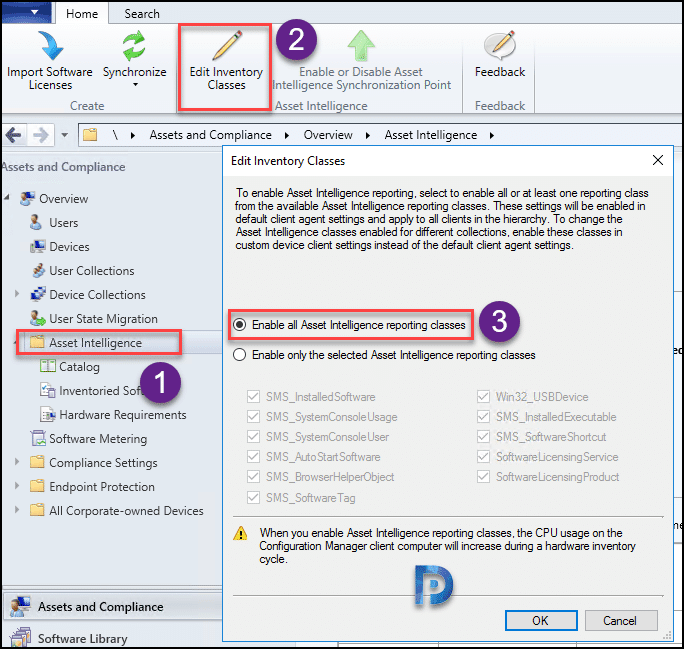This screenshot has width=684, height=649.
Task: Select the Inventoried Software icon
Action: tap(48, 390)
